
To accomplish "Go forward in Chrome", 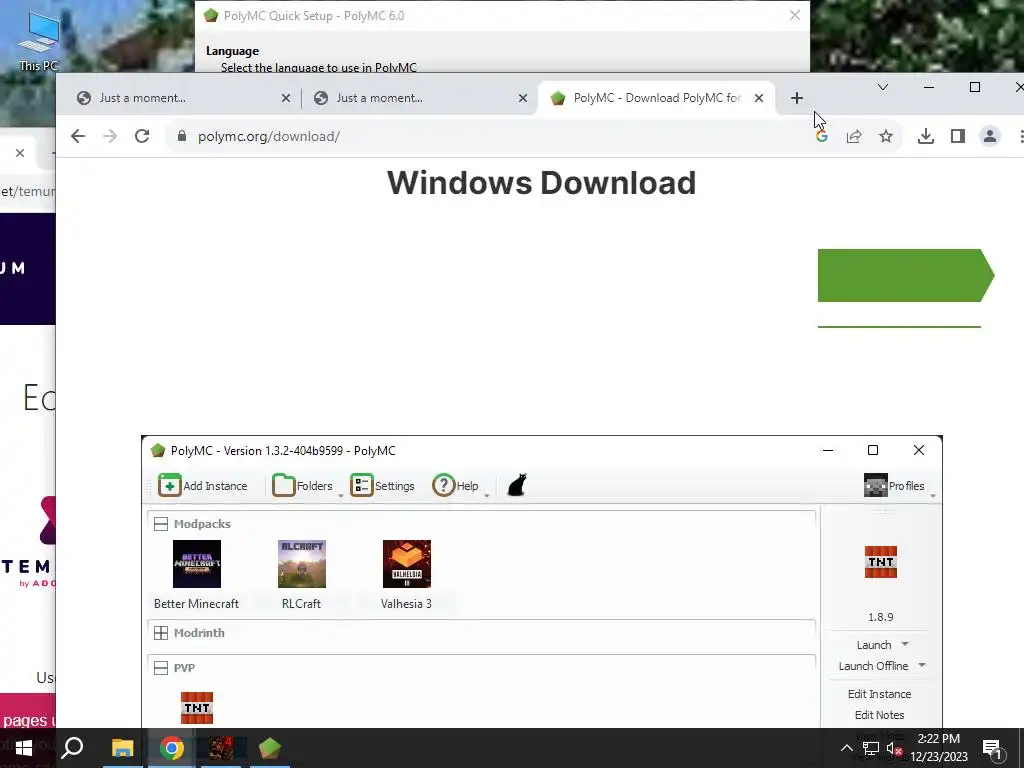I will (110, 136).
